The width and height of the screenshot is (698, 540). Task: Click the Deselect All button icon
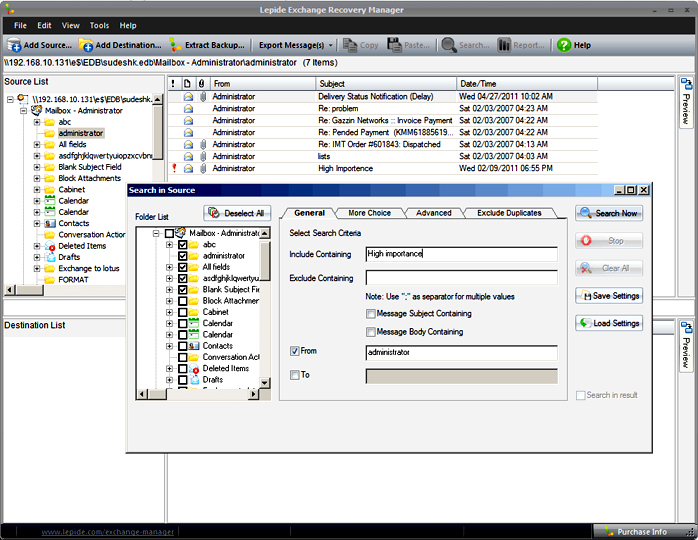(x=214, y=213)
